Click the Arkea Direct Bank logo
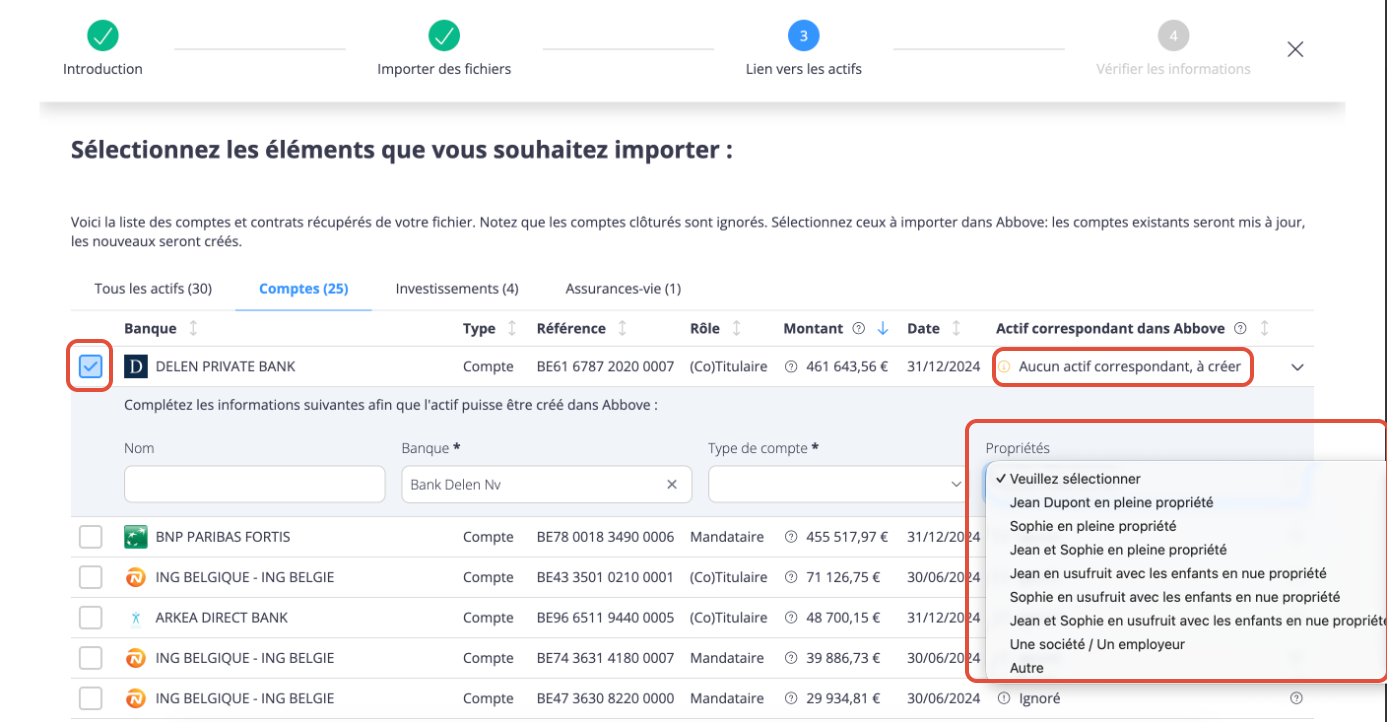This screenshot has width=1387, height=722. tap(136, 618)
